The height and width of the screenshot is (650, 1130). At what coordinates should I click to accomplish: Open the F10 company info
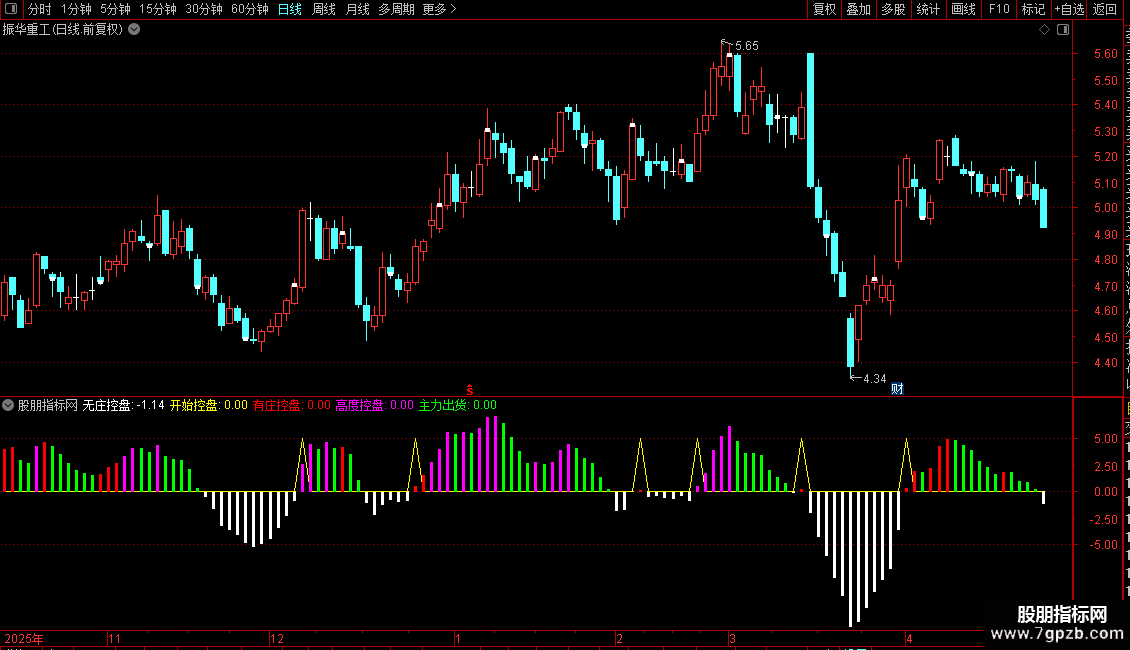click(x=999, y=9)
